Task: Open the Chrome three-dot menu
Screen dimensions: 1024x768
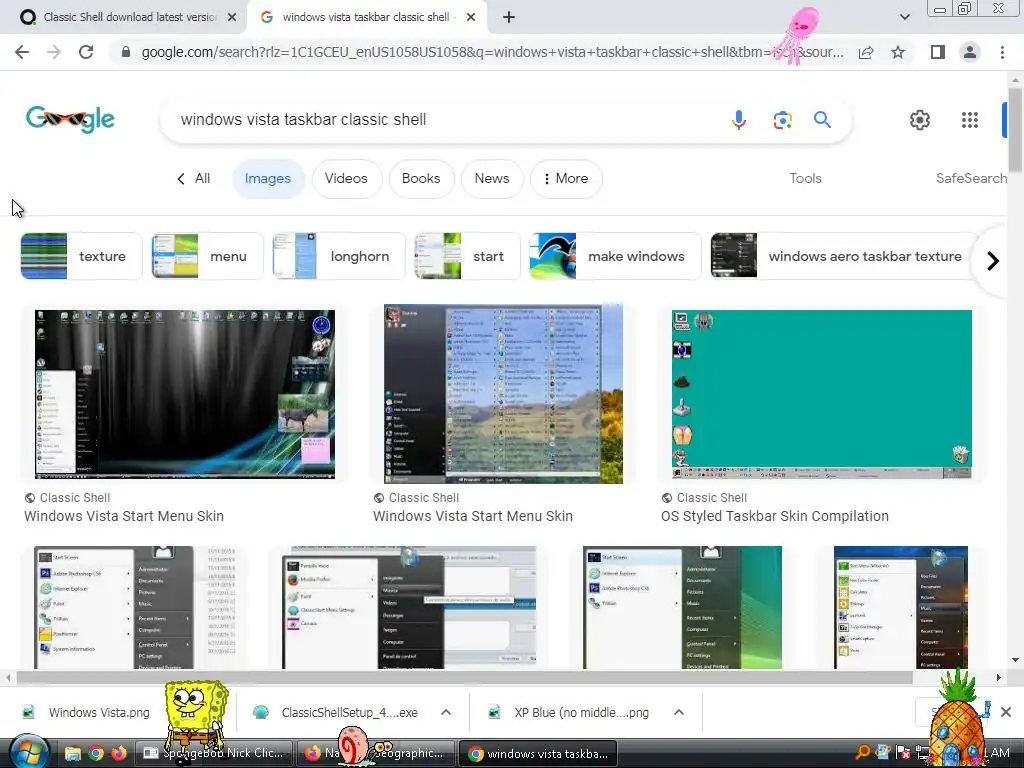Action: [1002, 52]
